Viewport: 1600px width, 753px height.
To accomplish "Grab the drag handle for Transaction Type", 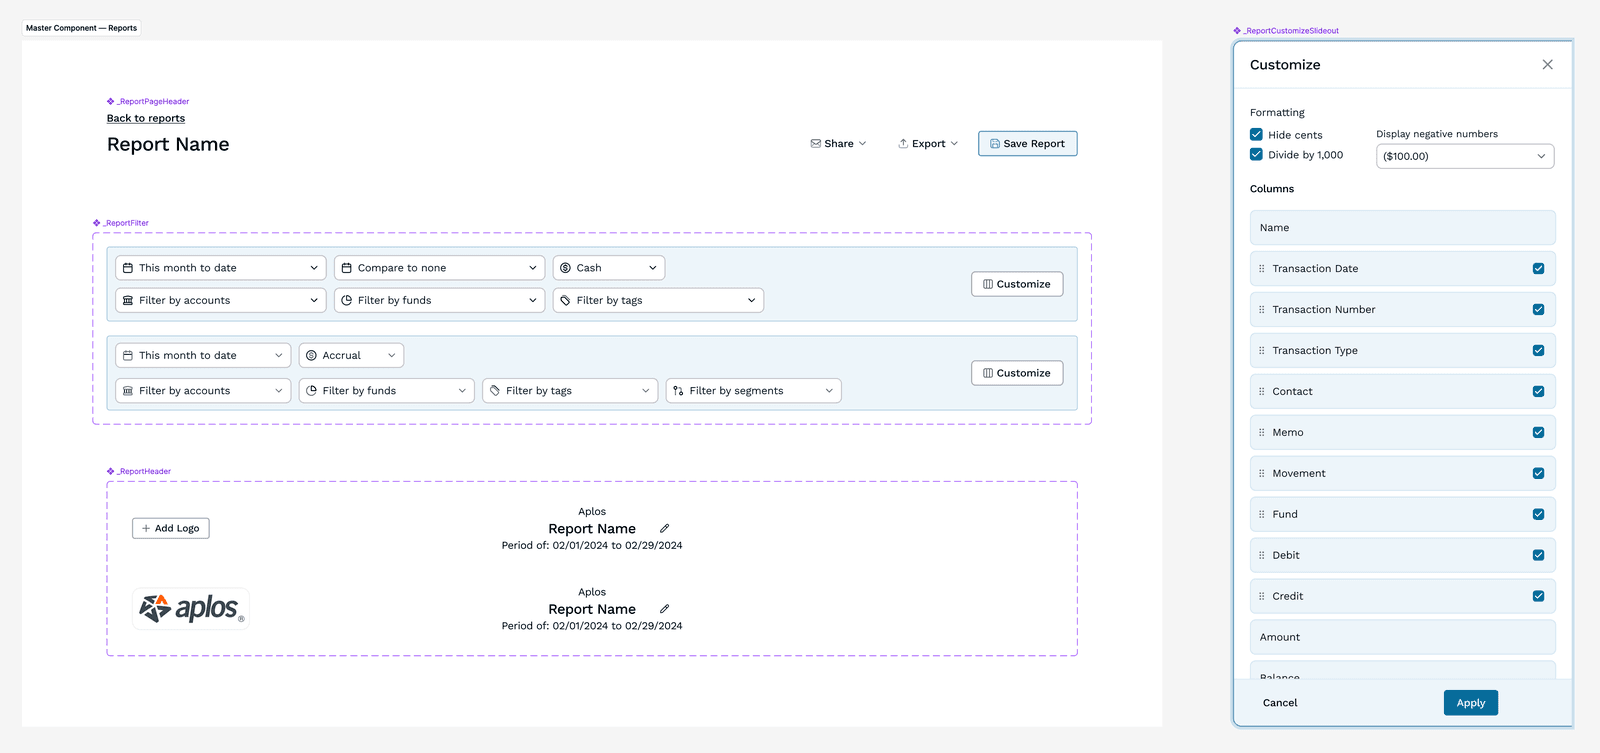I will tap(1261, 351).
